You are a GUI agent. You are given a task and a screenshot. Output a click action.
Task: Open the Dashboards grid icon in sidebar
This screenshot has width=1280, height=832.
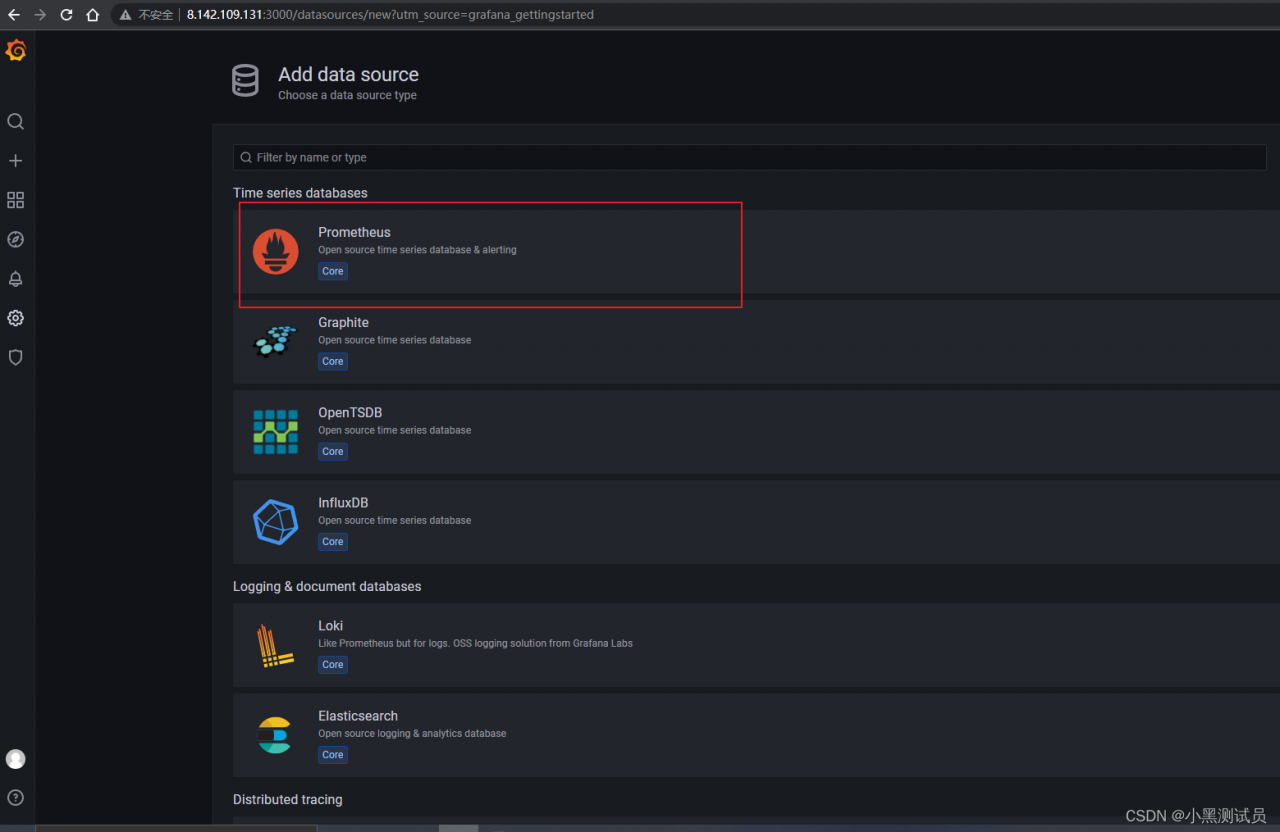click(15, 200)
